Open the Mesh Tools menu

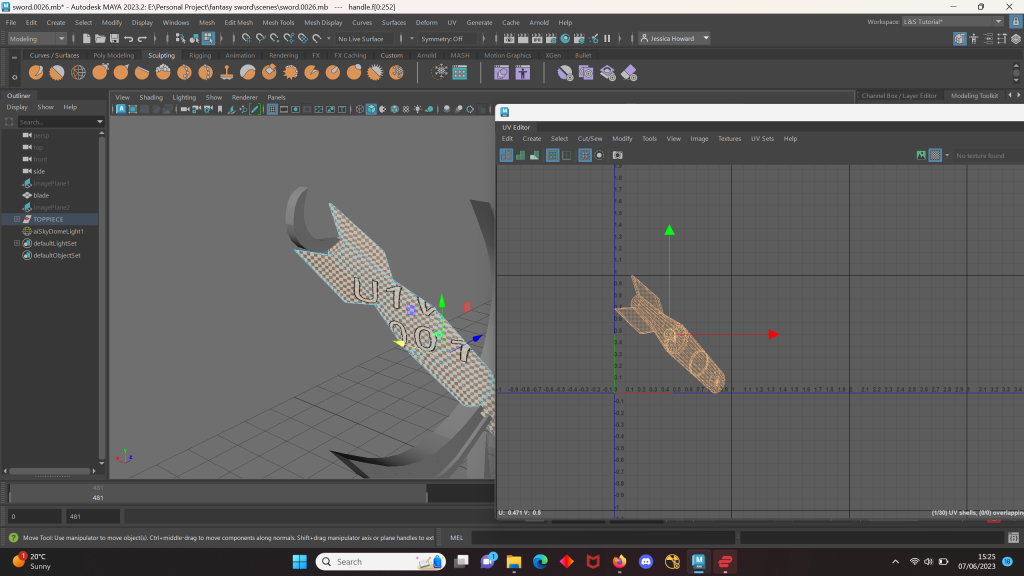pos(278,22)
